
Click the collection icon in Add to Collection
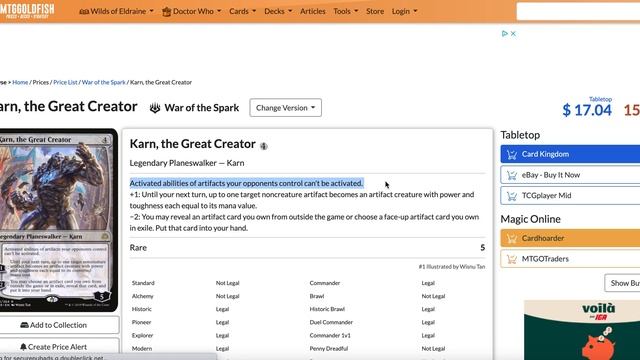tap(24, 325)
